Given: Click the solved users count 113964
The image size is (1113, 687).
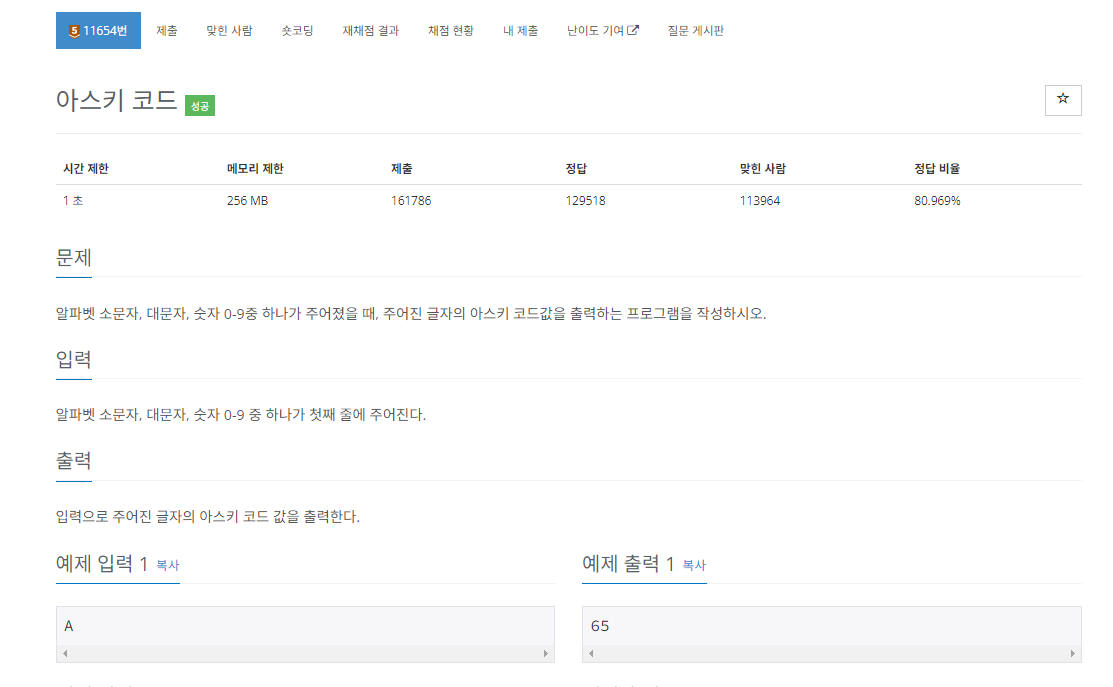Looking at the screenshot, I should tap(760, 201).
